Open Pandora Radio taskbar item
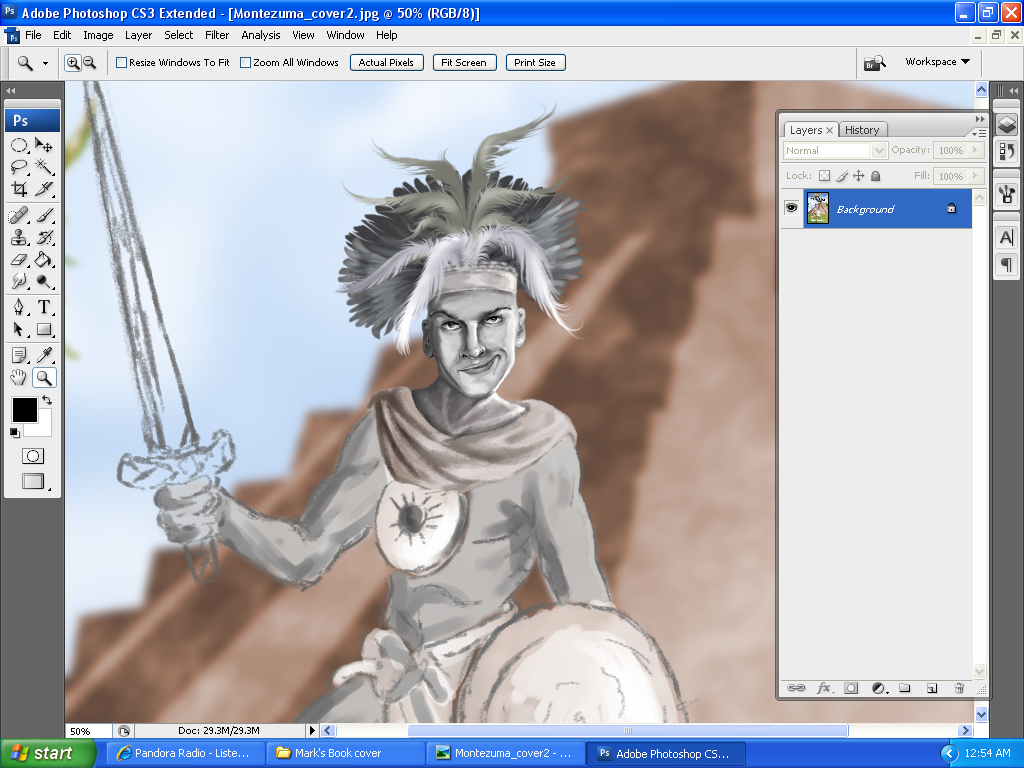This screenshot has height=768, width=1024. 185,754
